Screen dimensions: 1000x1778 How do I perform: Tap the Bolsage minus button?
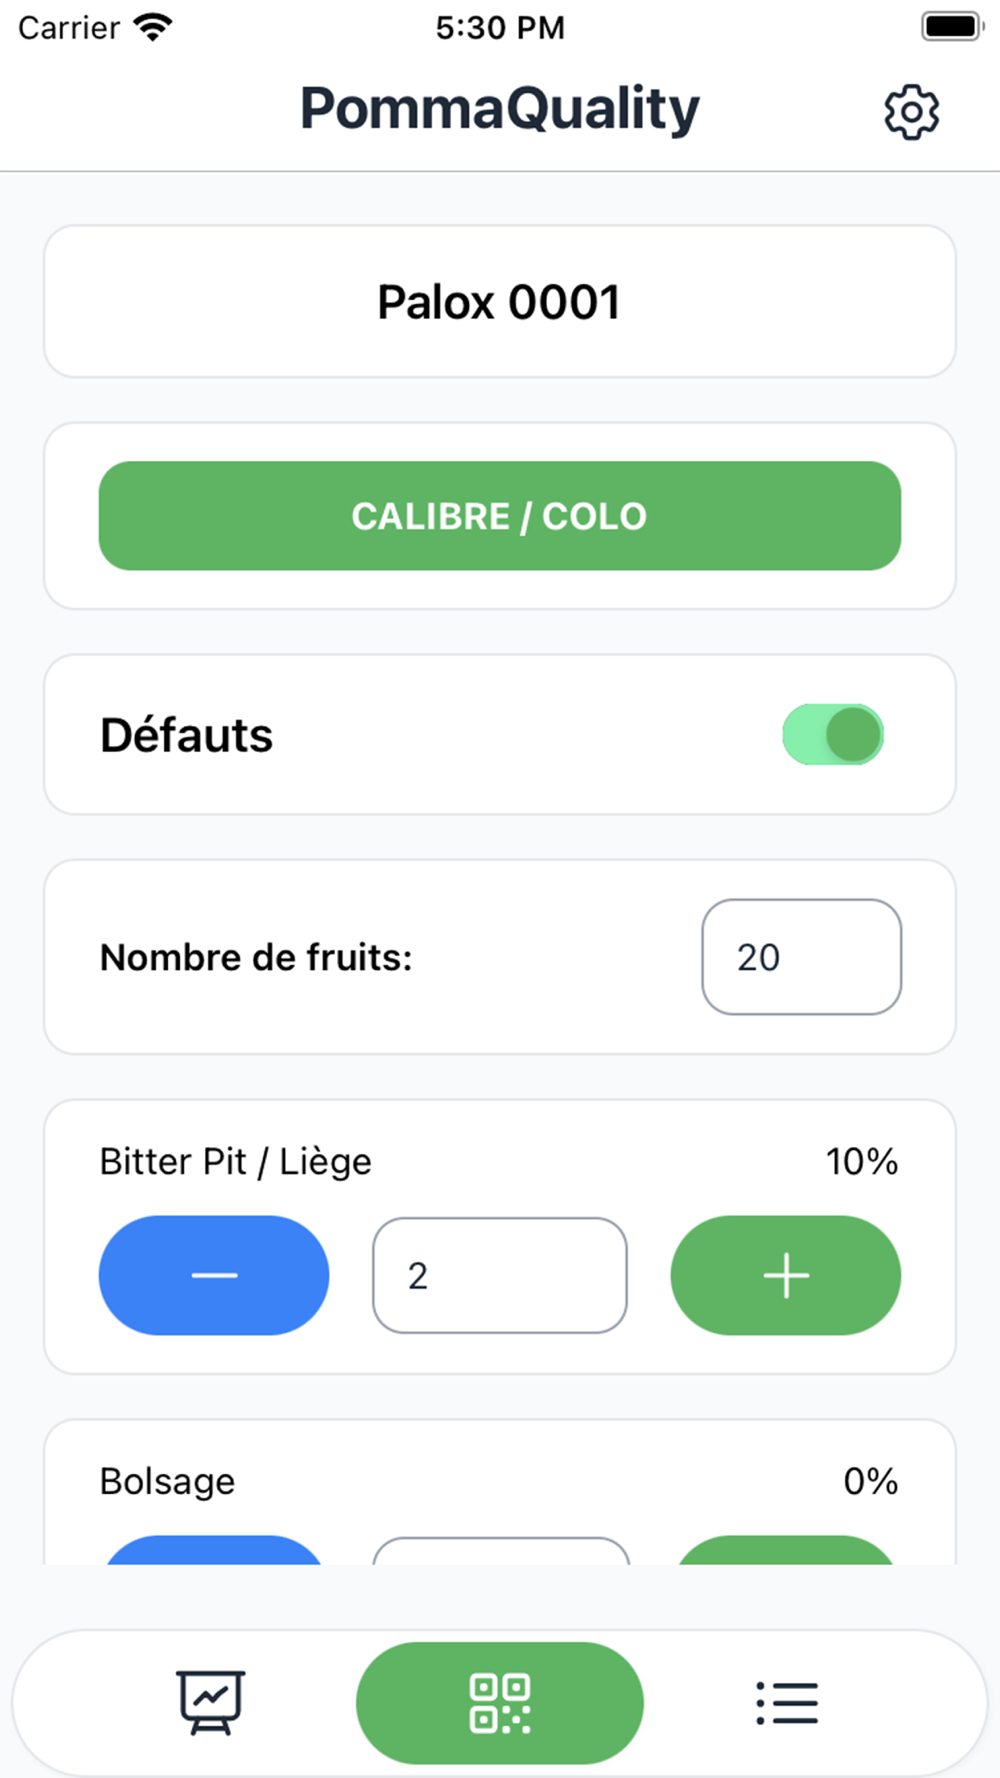click(x=214, y=1550)
